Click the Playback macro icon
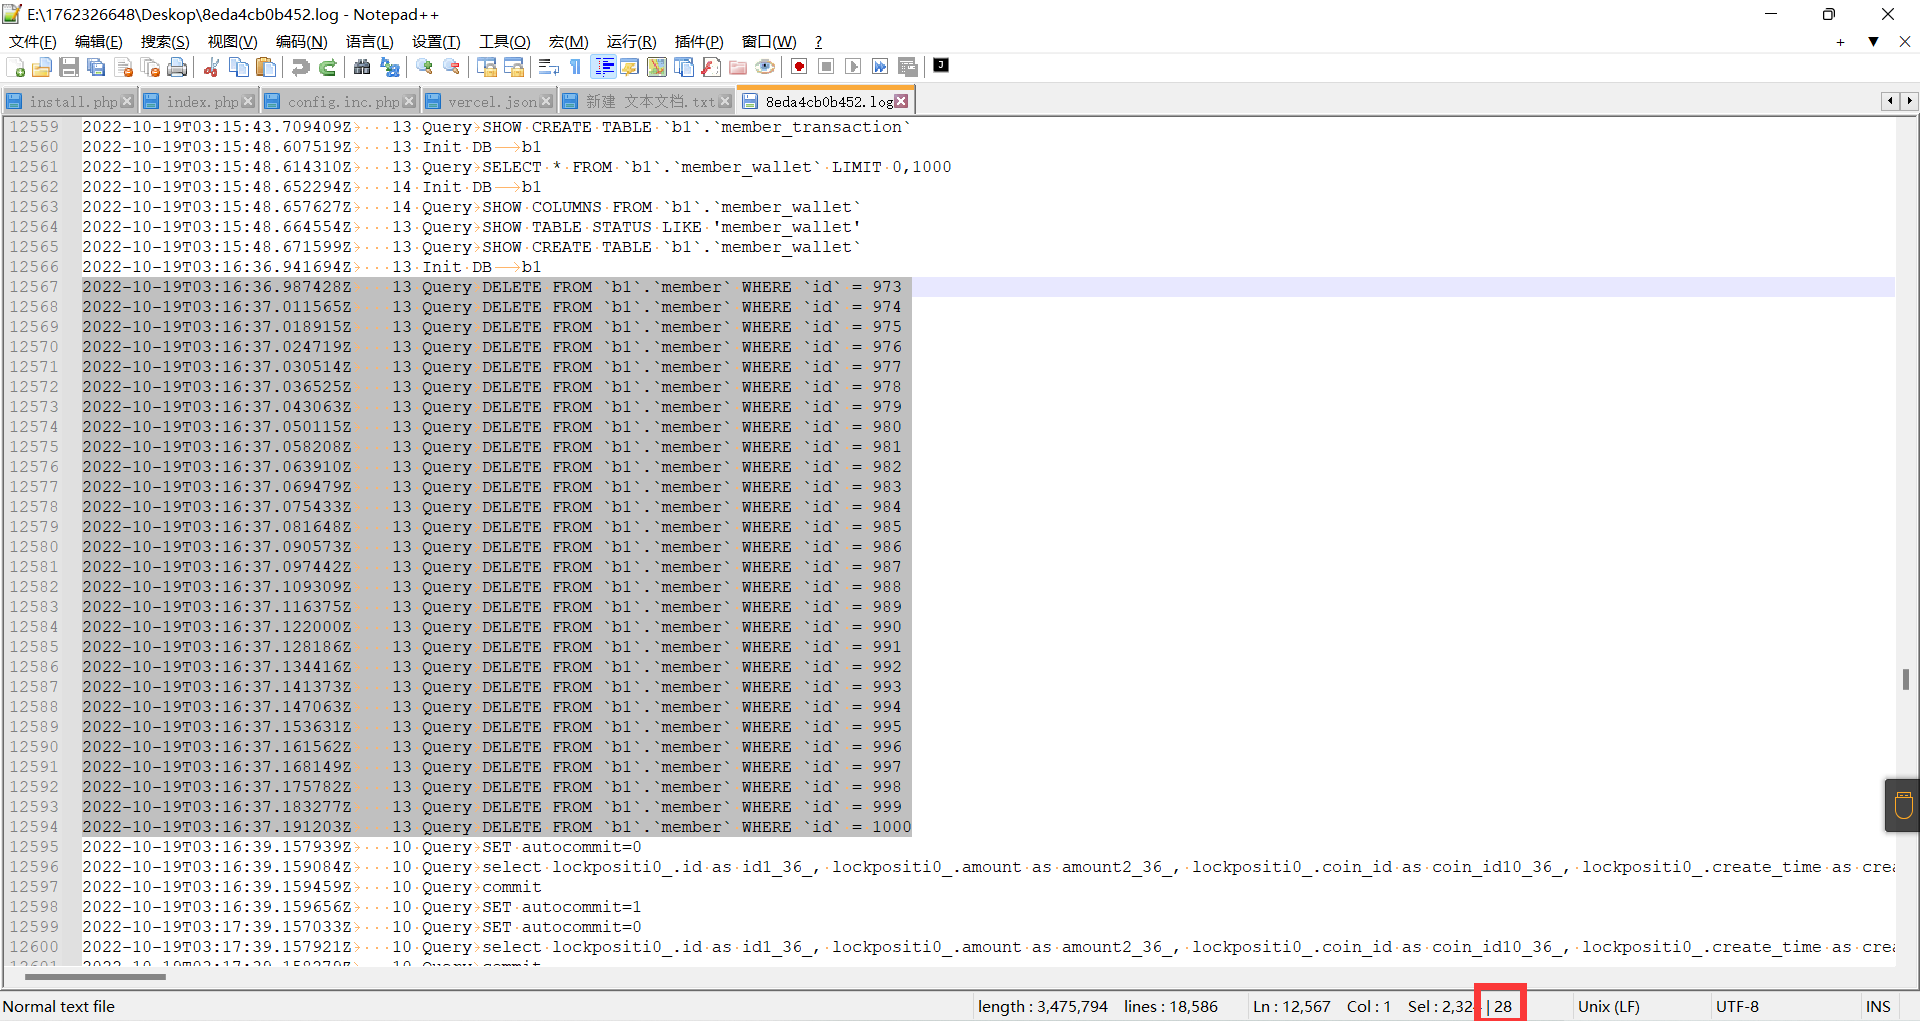 [853, 67]
